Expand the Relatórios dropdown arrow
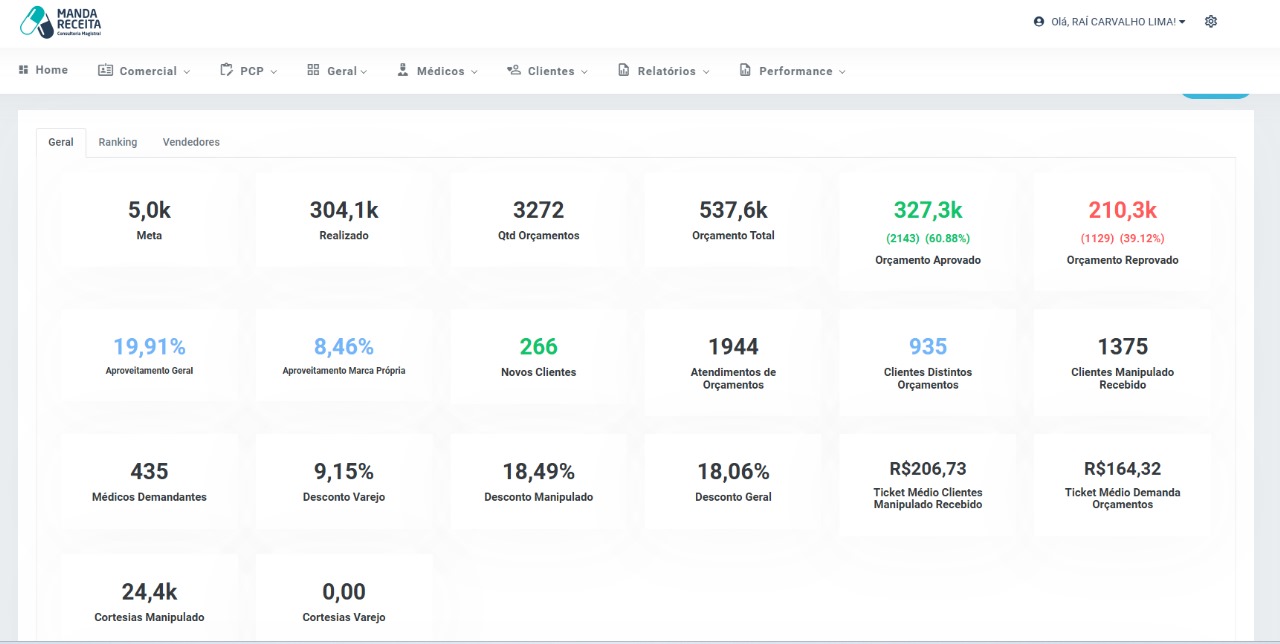The height and width of the screenshot is (644, 1280). coord(706,72)
